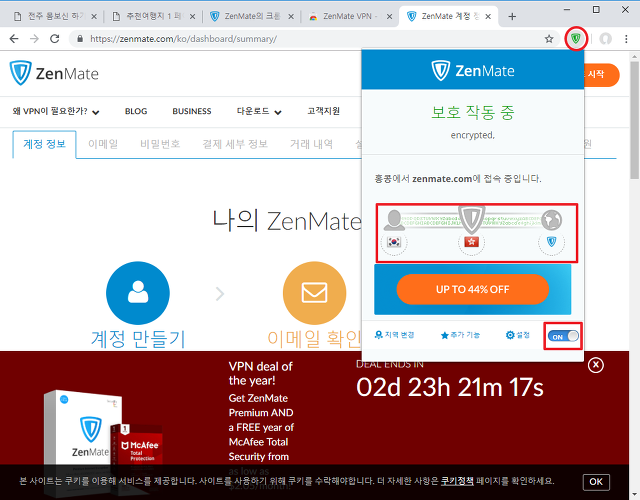The image size is (640, 500).
Task: Click the blue account creation circle icon
Action: (138, 293)
